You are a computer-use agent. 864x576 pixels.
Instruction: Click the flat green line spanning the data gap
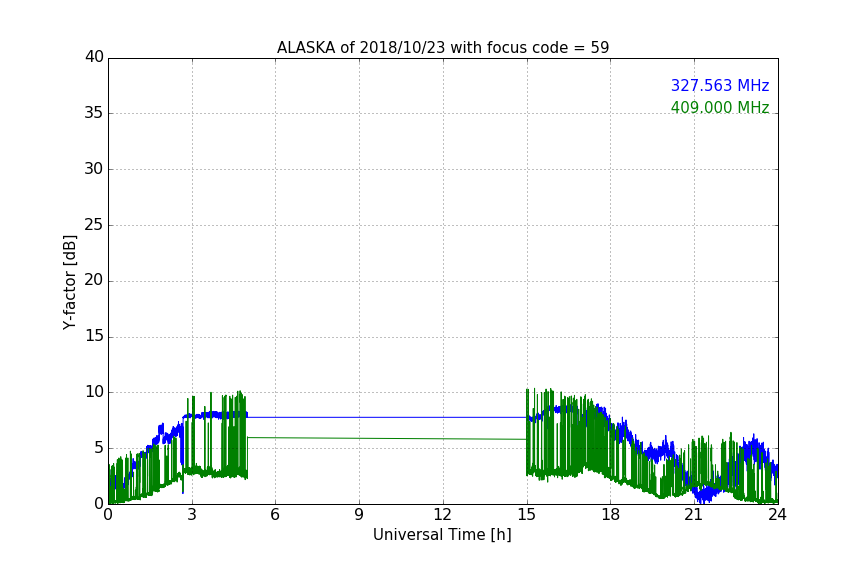click(x=387, y=439)
